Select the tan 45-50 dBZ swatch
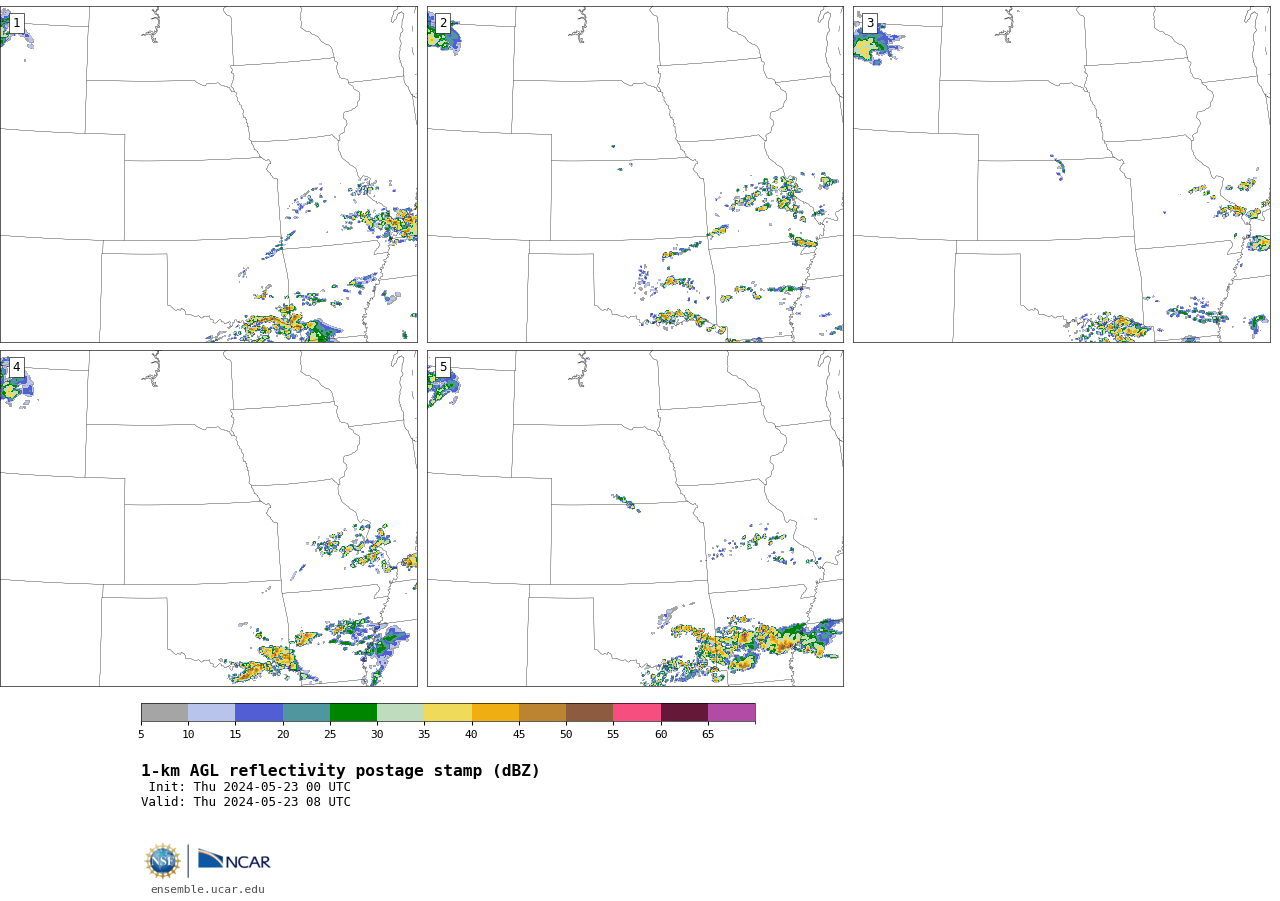The height and width of the screenshot is (901, 1280). pyautogui.click(x=542, y=713)
